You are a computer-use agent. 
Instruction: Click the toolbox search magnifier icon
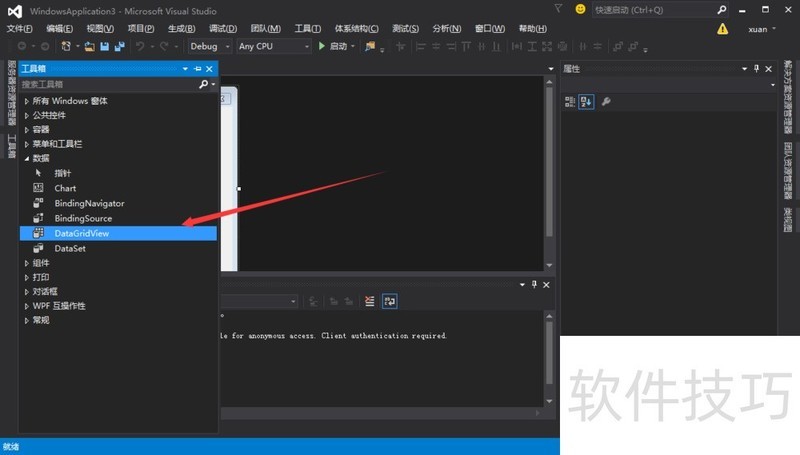coord(204,84)
